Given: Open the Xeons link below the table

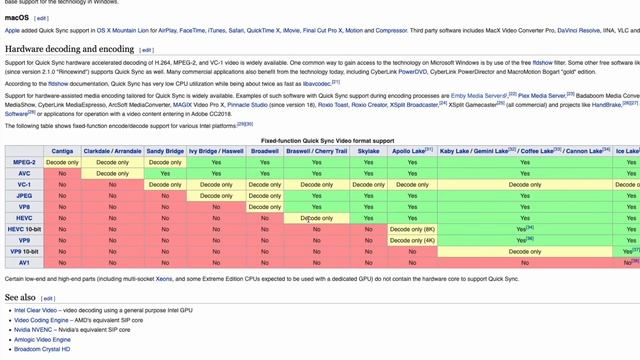Looking at the screenshot, I should [x=164, y=279].
